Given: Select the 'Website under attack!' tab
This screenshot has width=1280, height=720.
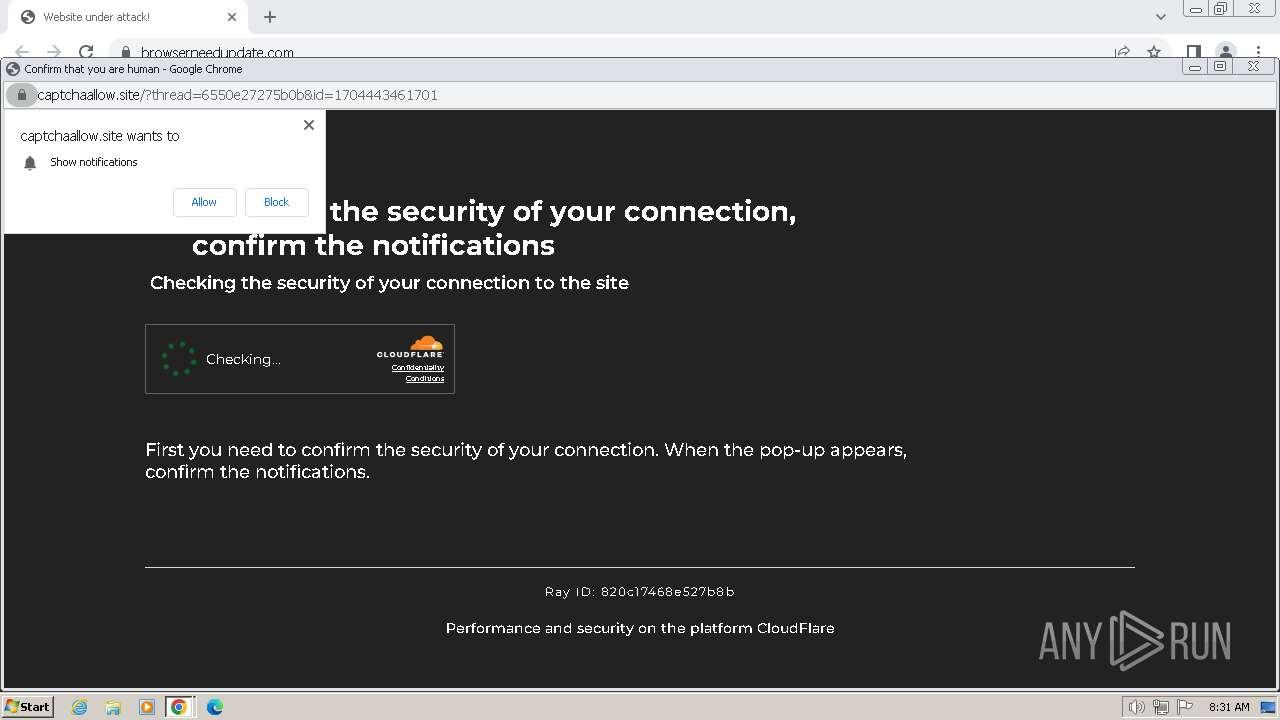Looking at the screenshot, I should 126,17.
